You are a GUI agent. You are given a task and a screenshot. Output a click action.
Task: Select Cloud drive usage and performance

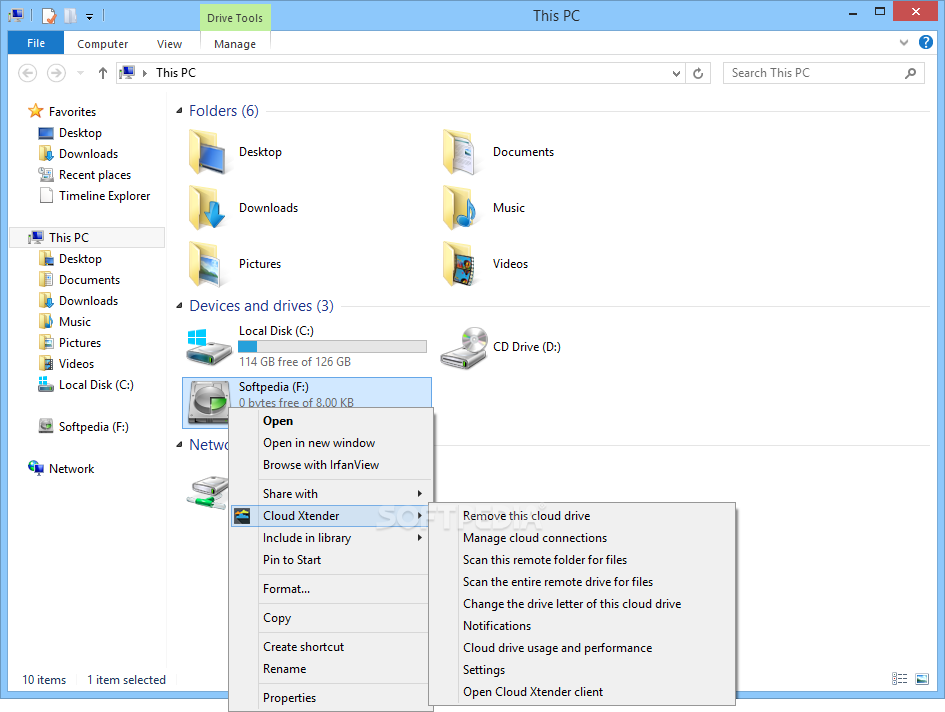(x=582, y=648)
